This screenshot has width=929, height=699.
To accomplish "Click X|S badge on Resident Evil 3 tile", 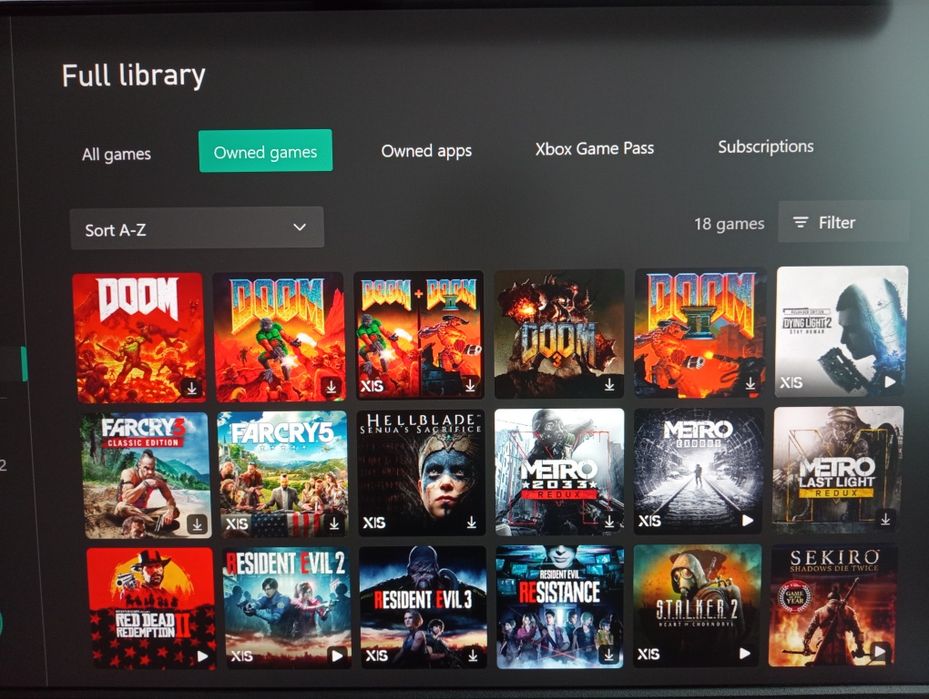I will click(x=377, y=655).
